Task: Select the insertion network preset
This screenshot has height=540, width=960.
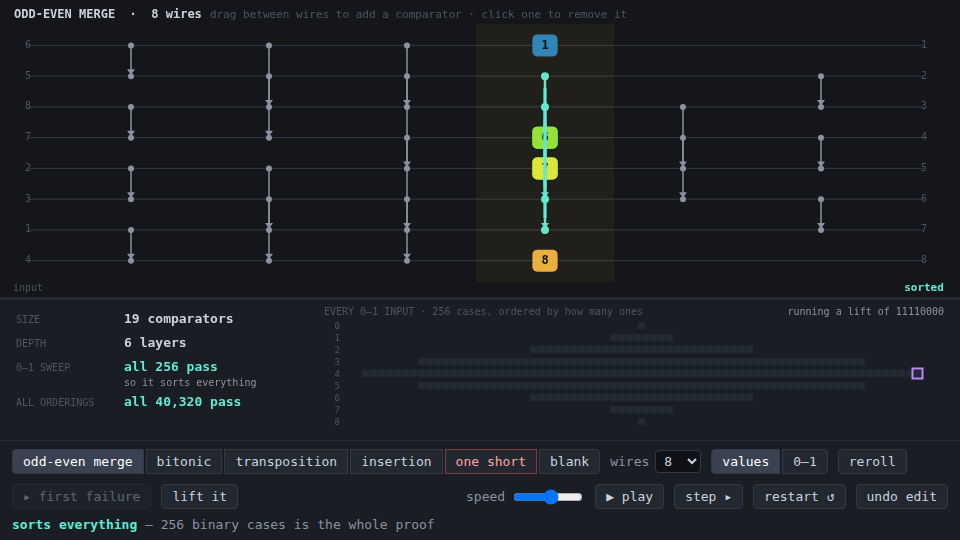Action: [396, 462]
